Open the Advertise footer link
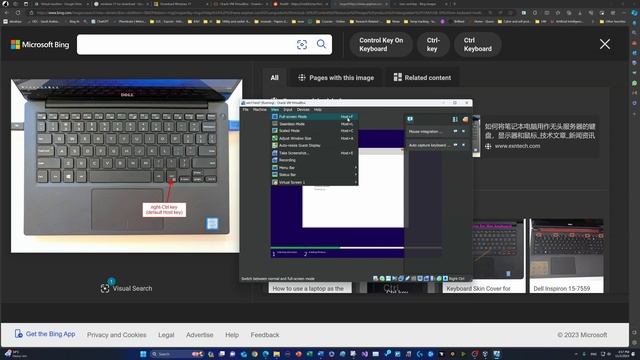640x360 pixels. pos(200,335)
